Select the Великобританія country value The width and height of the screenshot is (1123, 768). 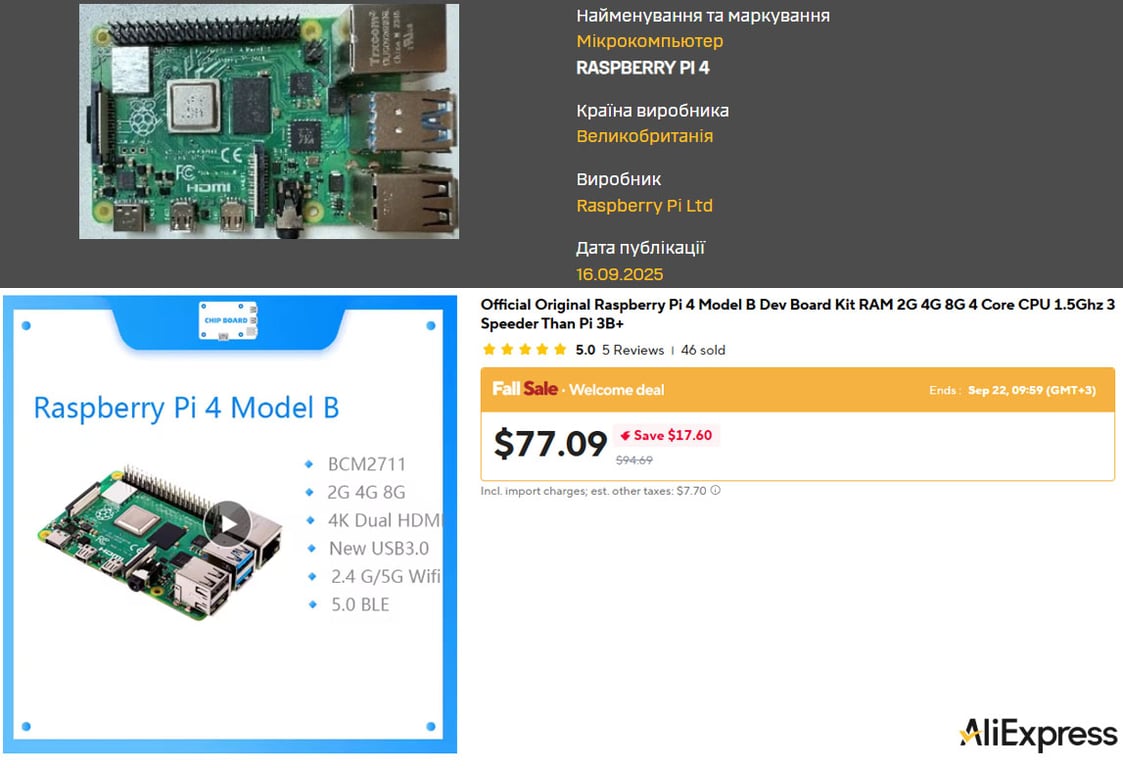644,136
